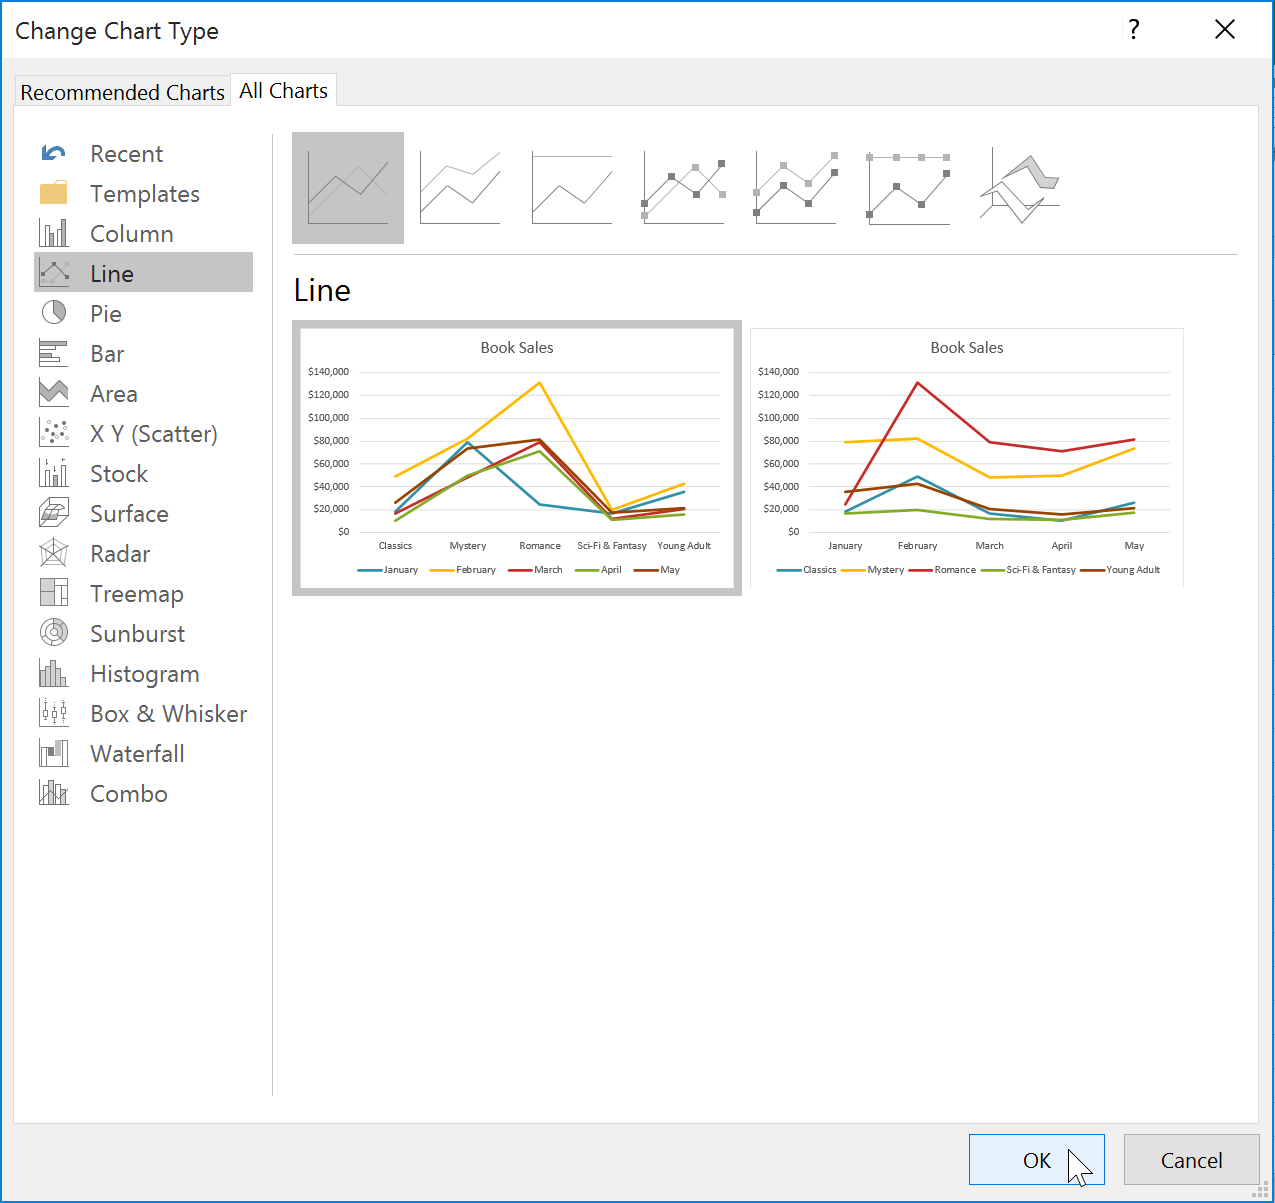Open the Area chart category
Screen dimensions: 1275x1203
tap(113, 393)
